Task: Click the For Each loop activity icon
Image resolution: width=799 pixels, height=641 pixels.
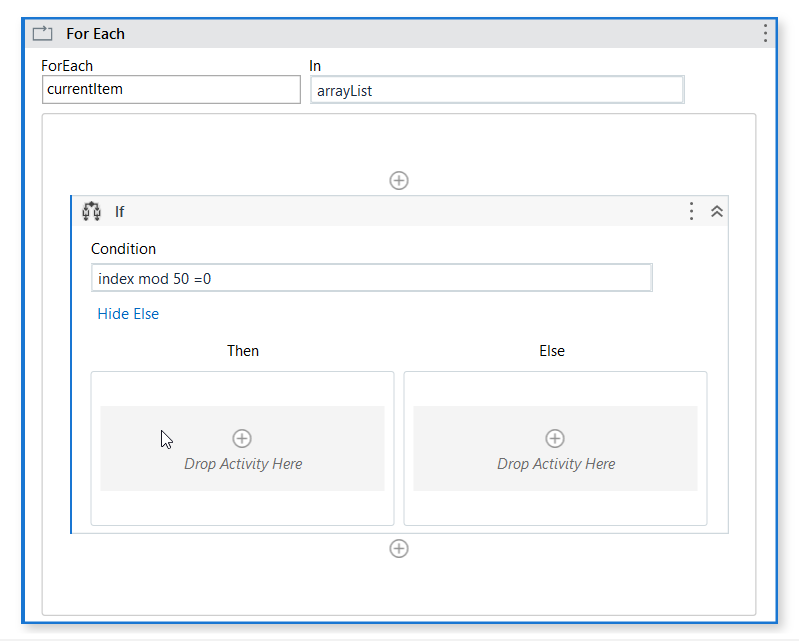Action: 42,34
